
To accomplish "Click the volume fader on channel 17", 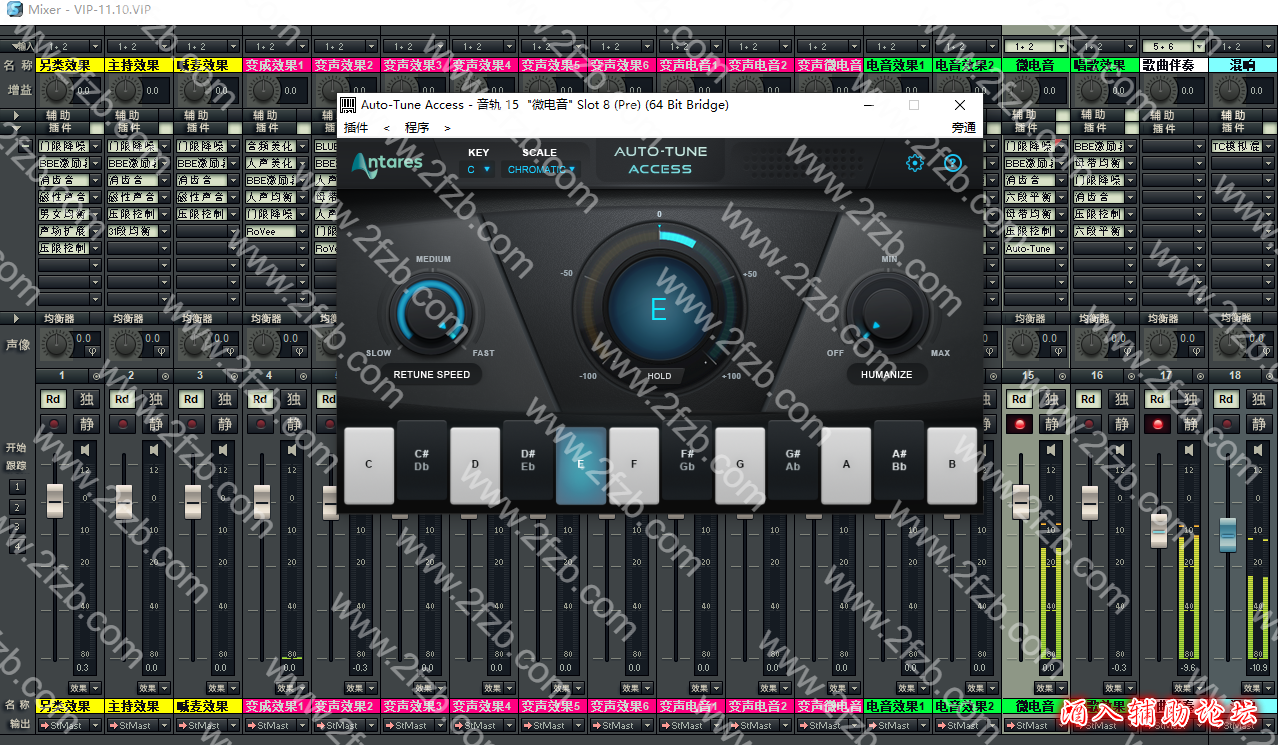I will [x=1159, y=529].
